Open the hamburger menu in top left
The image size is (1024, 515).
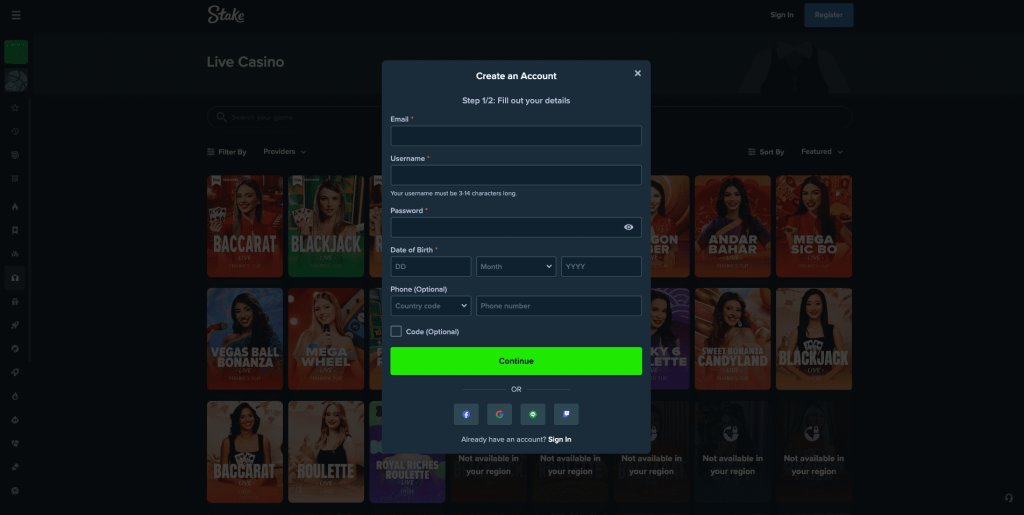[16, 15]
